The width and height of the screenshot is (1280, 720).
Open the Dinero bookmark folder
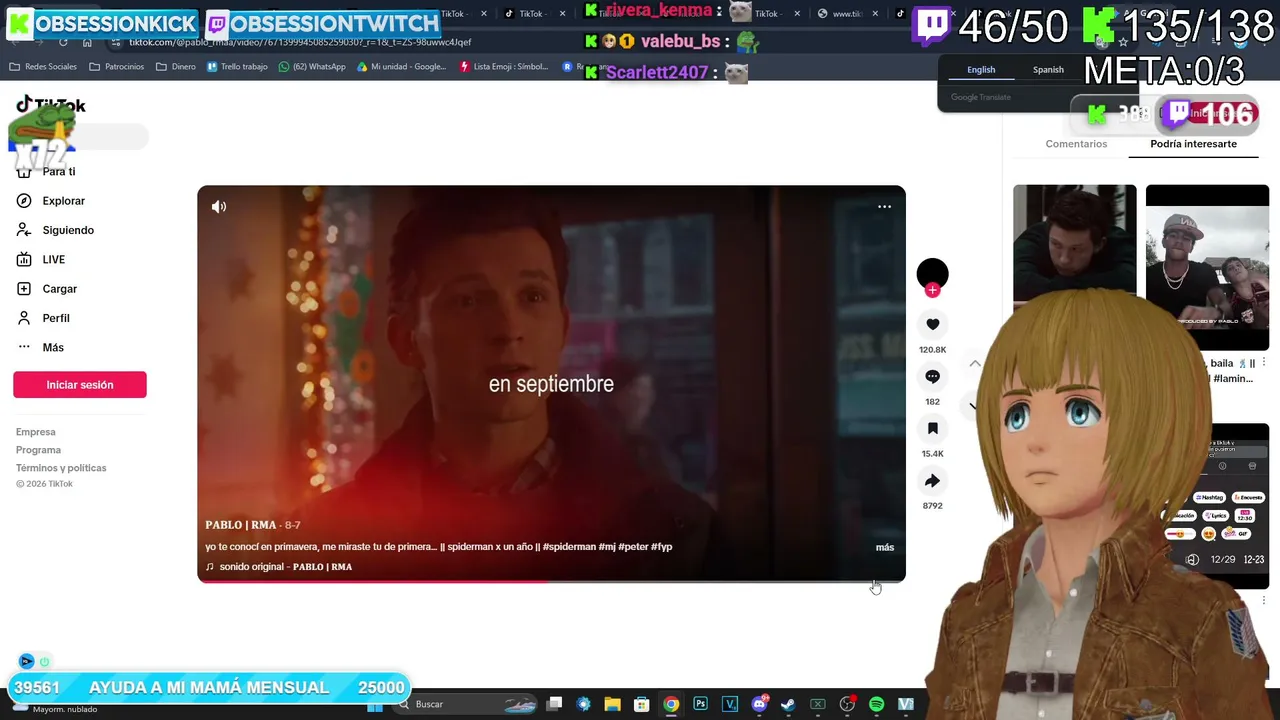[176, 67]
